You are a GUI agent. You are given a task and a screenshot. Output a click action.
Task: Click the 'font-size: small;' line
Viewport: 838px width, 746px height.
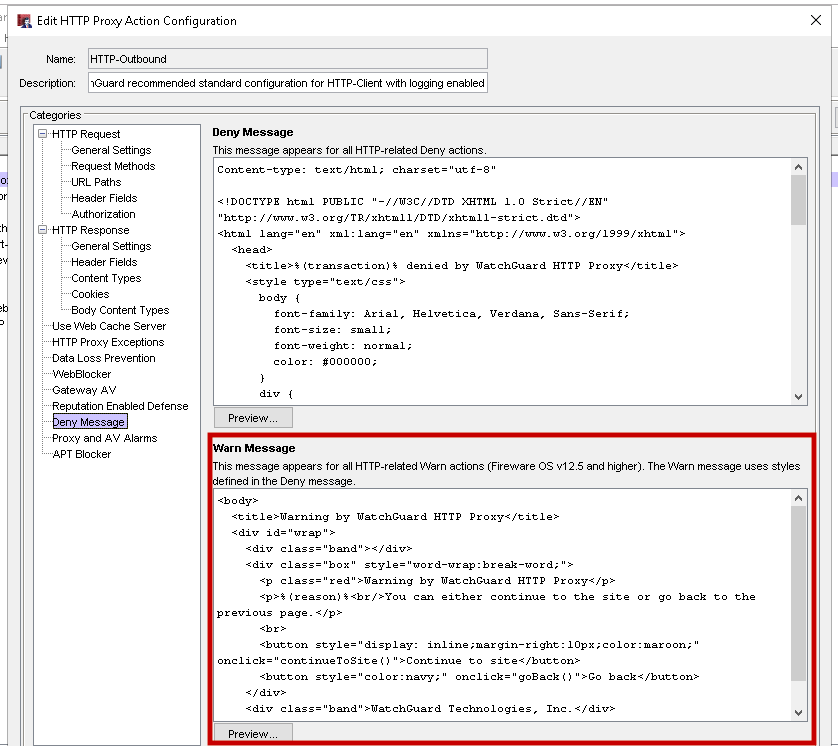(332, 330)
